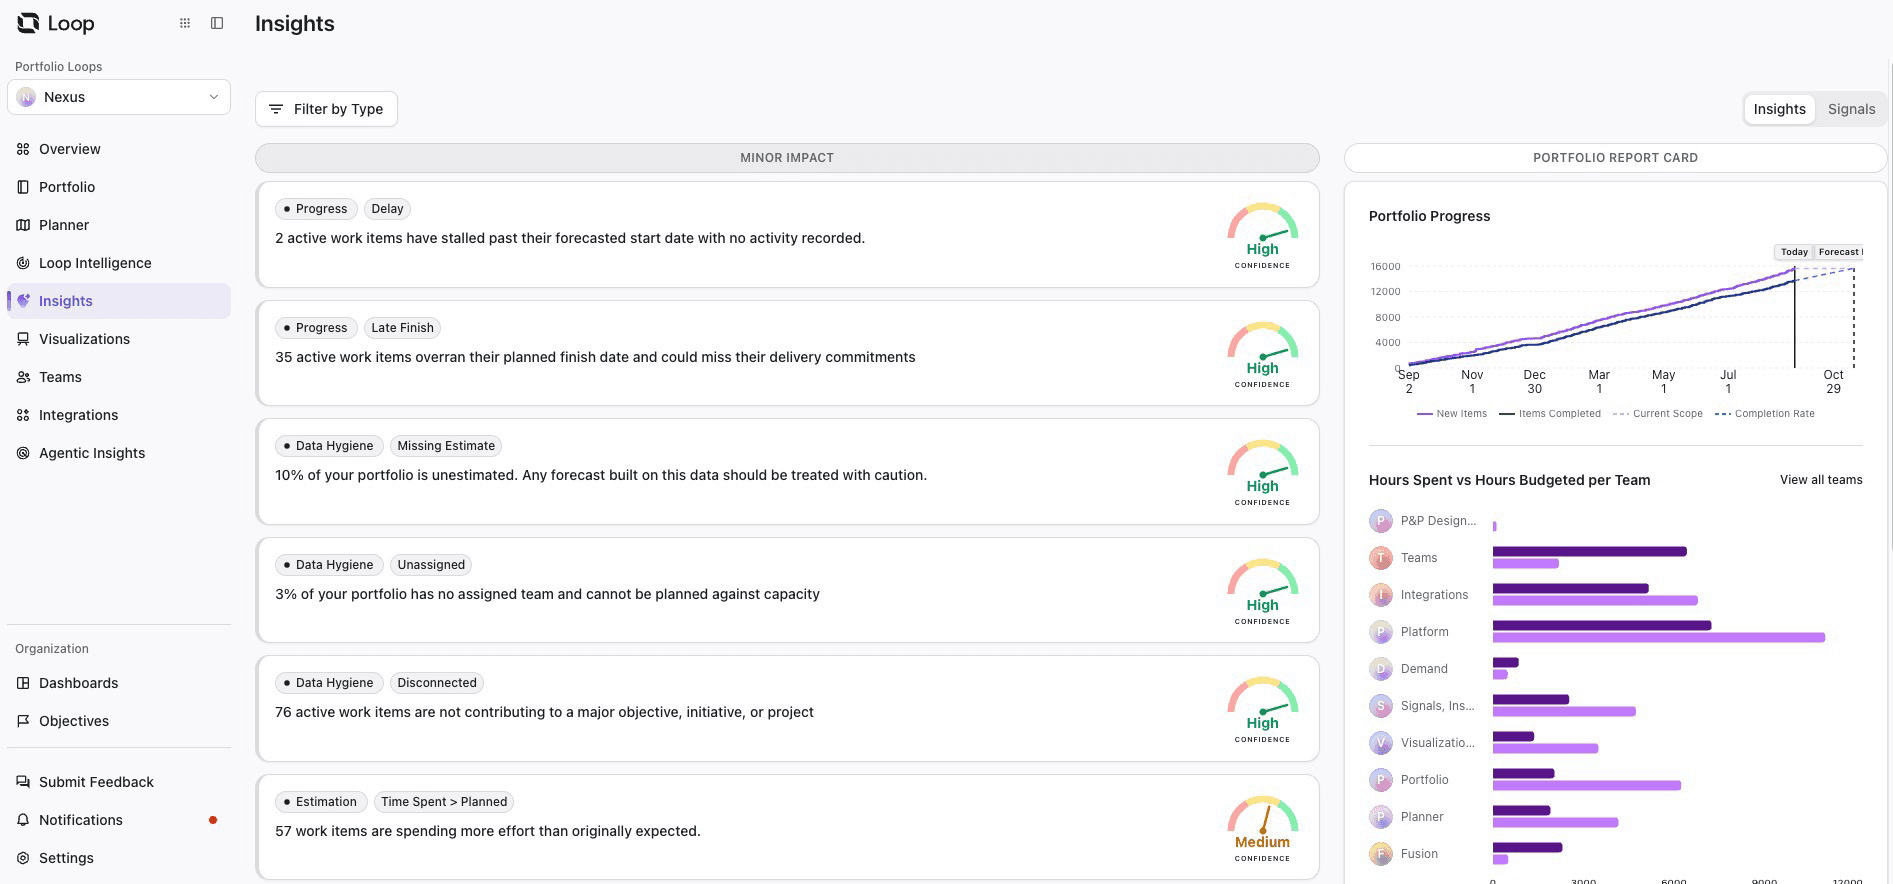Open the apps grid icon
The image size is (1893, 884).
[185, 23]
